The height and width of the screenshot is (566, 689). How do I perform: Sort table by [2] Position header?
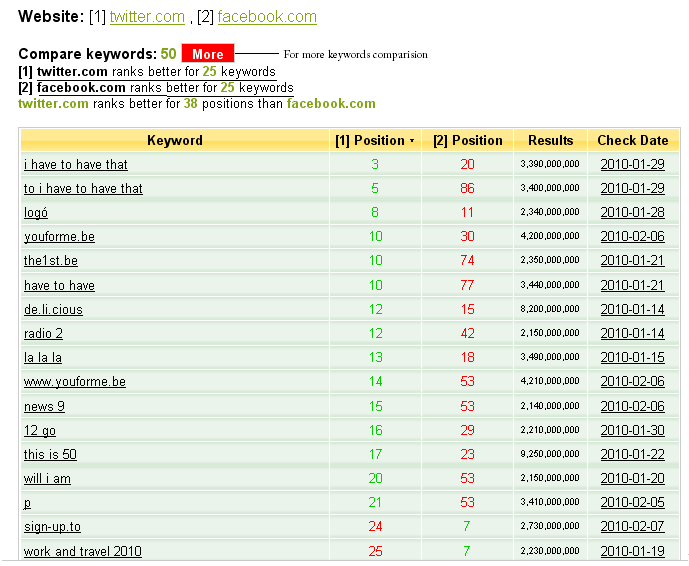[468, 140]
